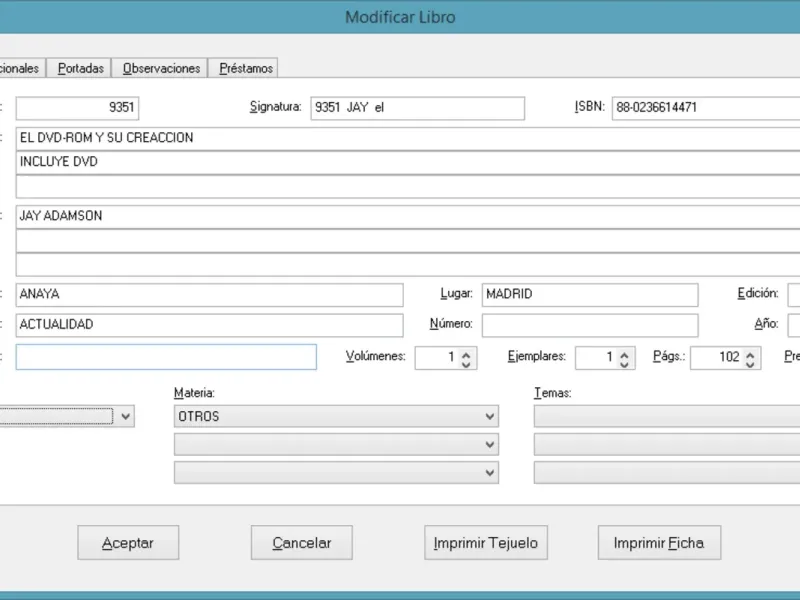Select the Lugar field containing MADRID

point(589,295)
